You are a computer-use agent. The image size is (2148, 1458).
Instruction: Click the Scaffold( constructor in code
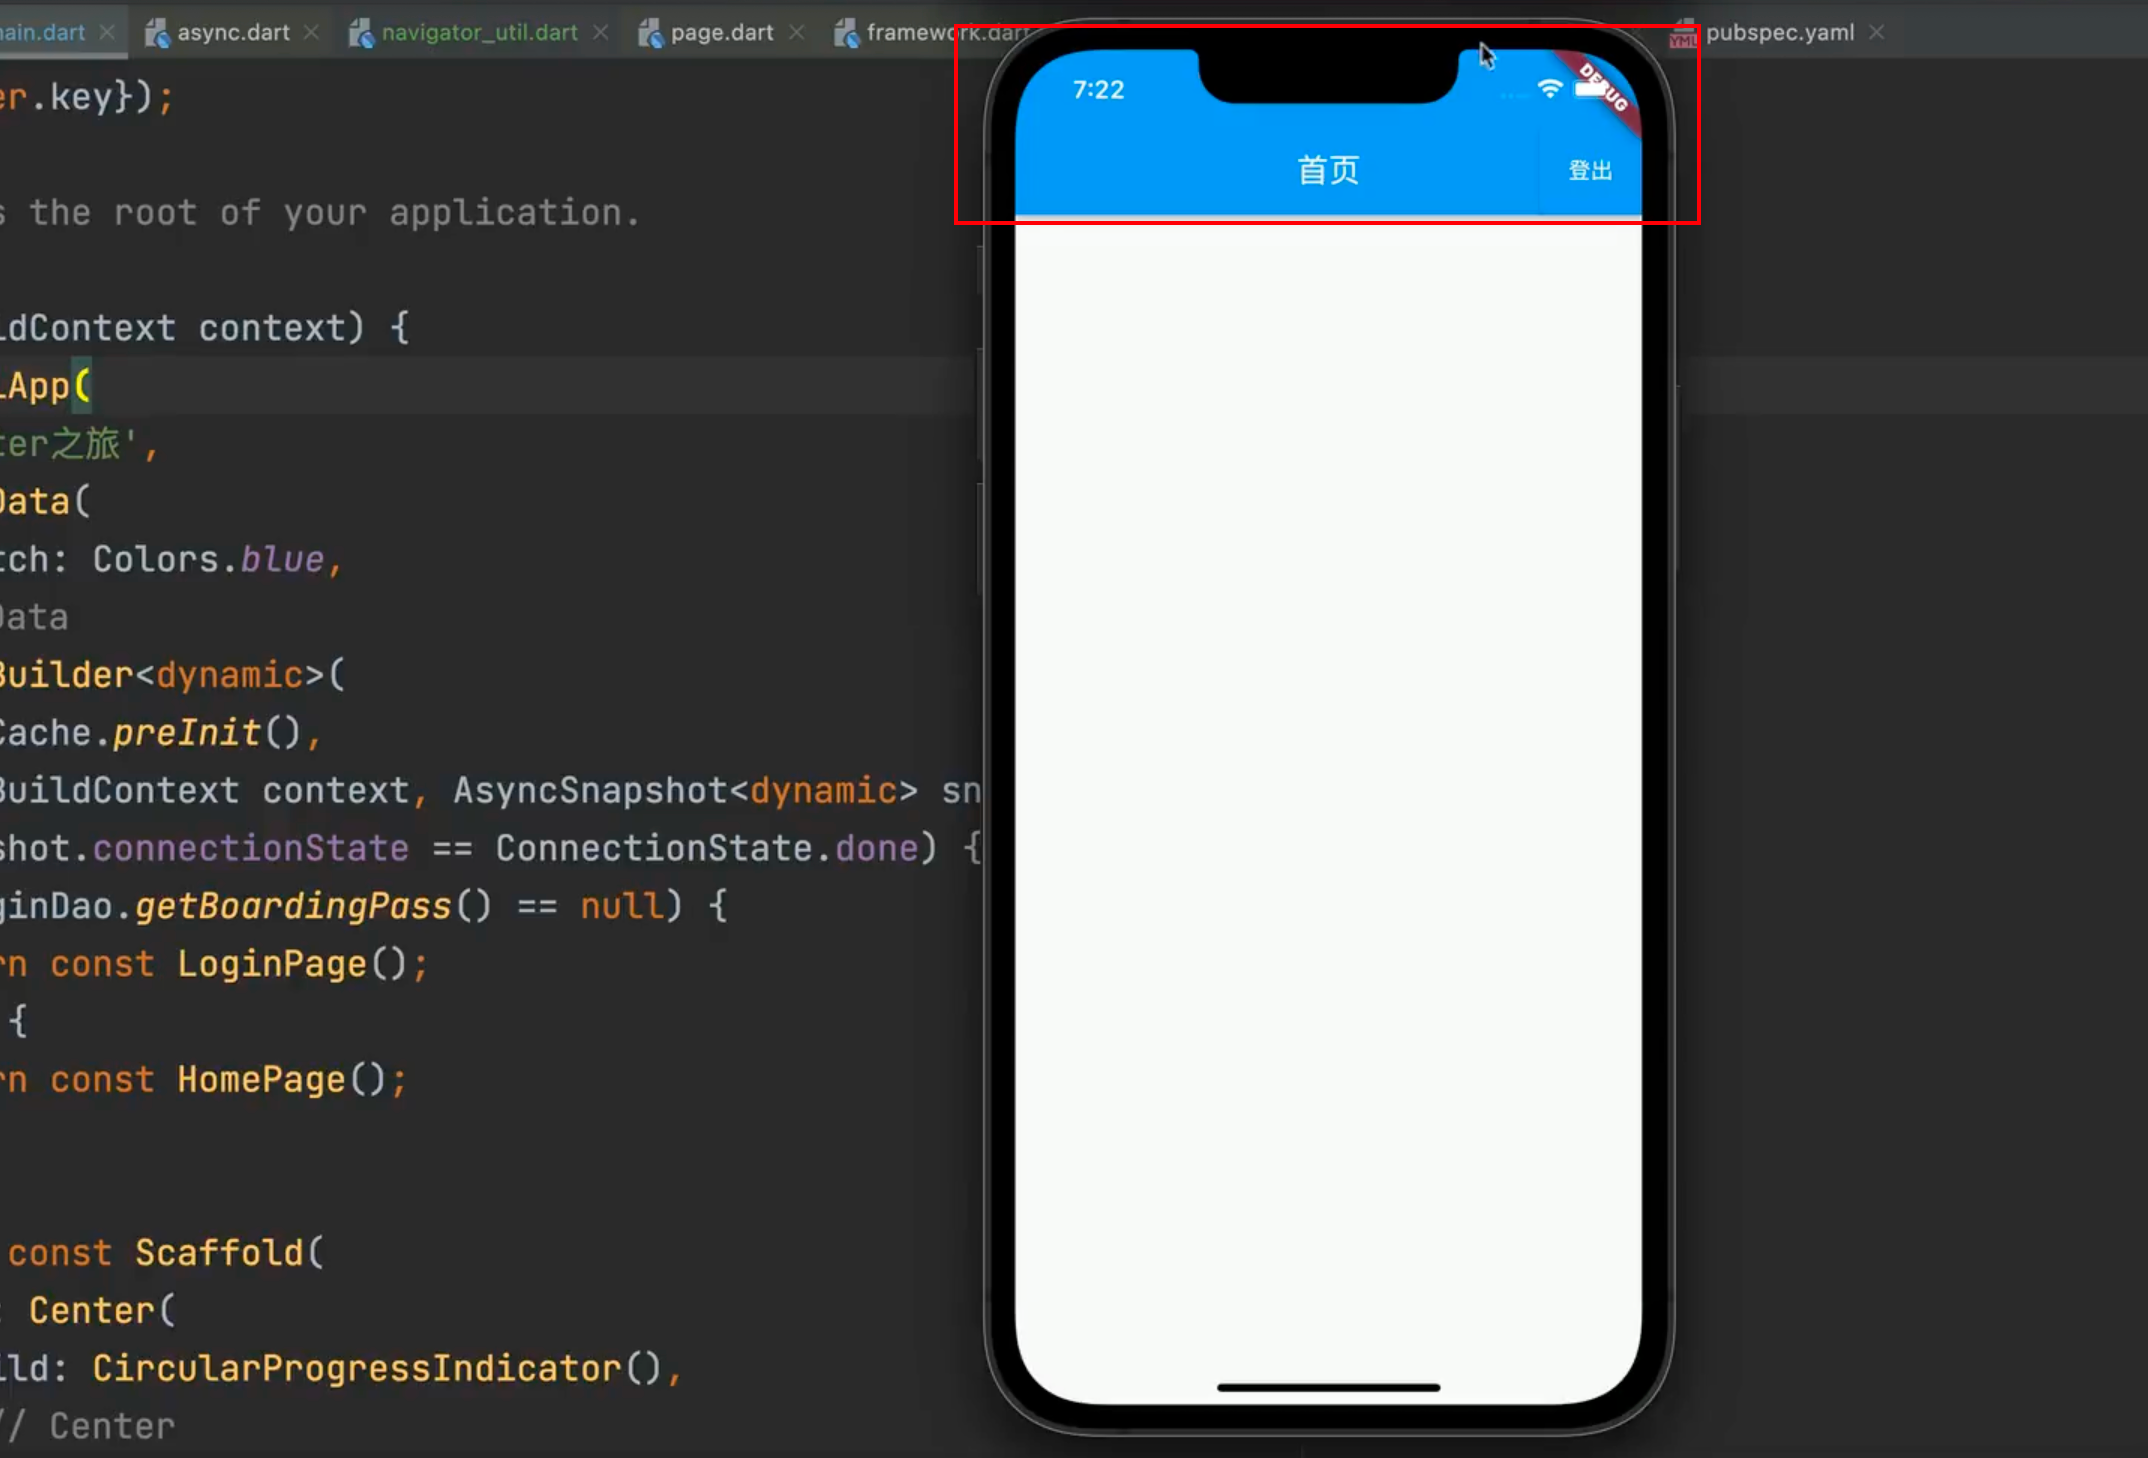pyautogui.click(x=230, y=1253)
